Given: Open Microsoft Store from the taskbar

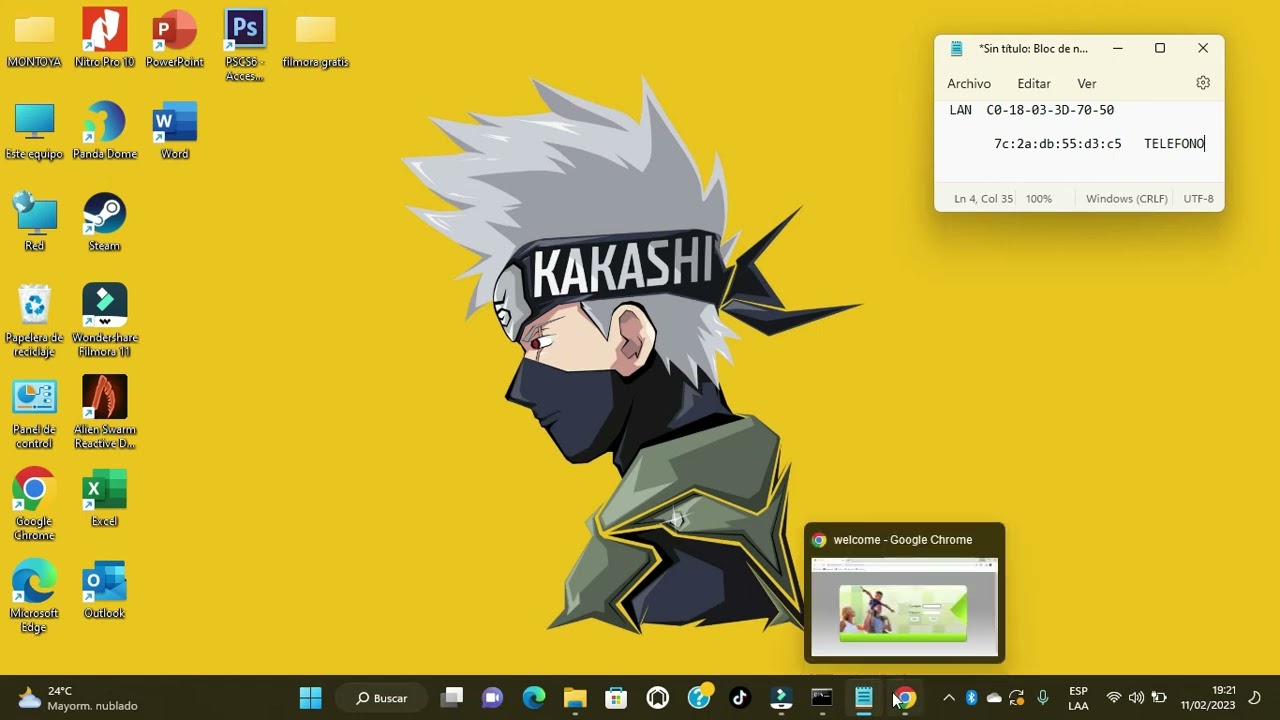Looking at the screenshot, I should click(616, 698).
